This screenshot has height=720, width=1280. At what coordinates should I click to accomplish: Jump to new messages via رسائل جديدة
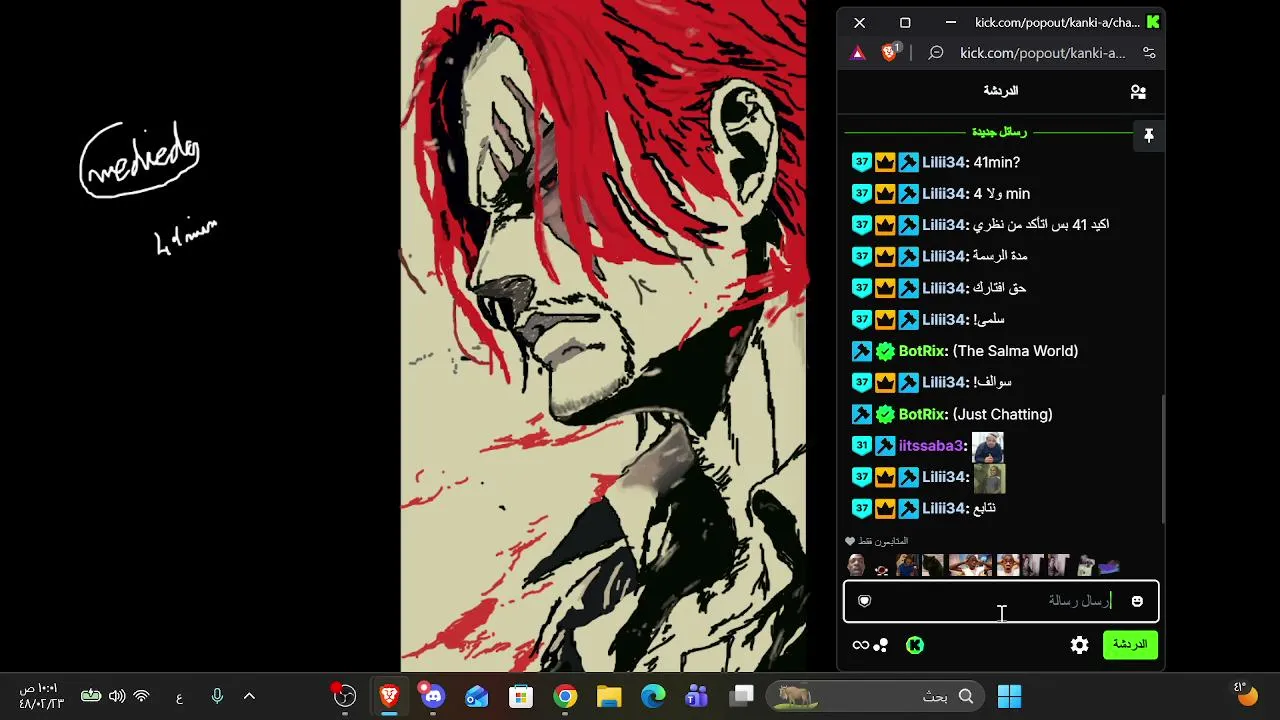[999, 132]
